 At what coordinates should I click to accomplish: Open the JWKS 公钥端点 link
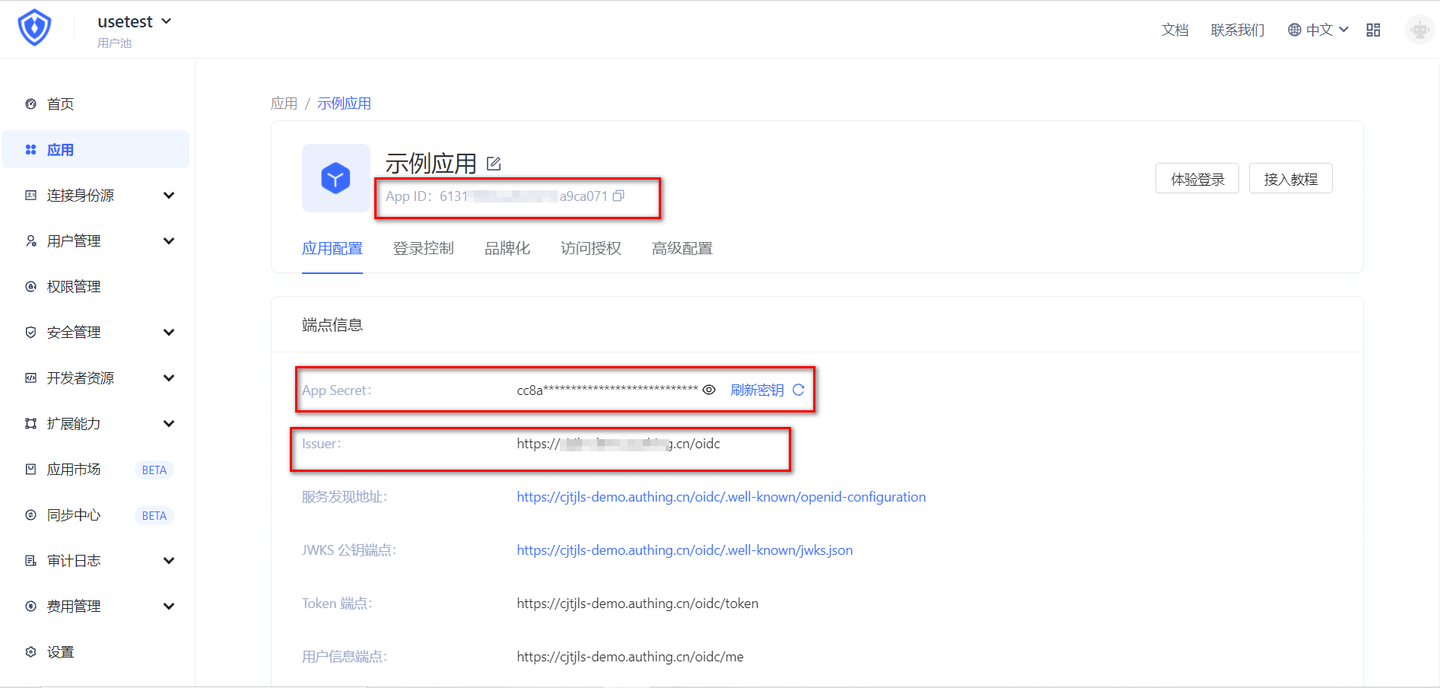click(684, 549)
